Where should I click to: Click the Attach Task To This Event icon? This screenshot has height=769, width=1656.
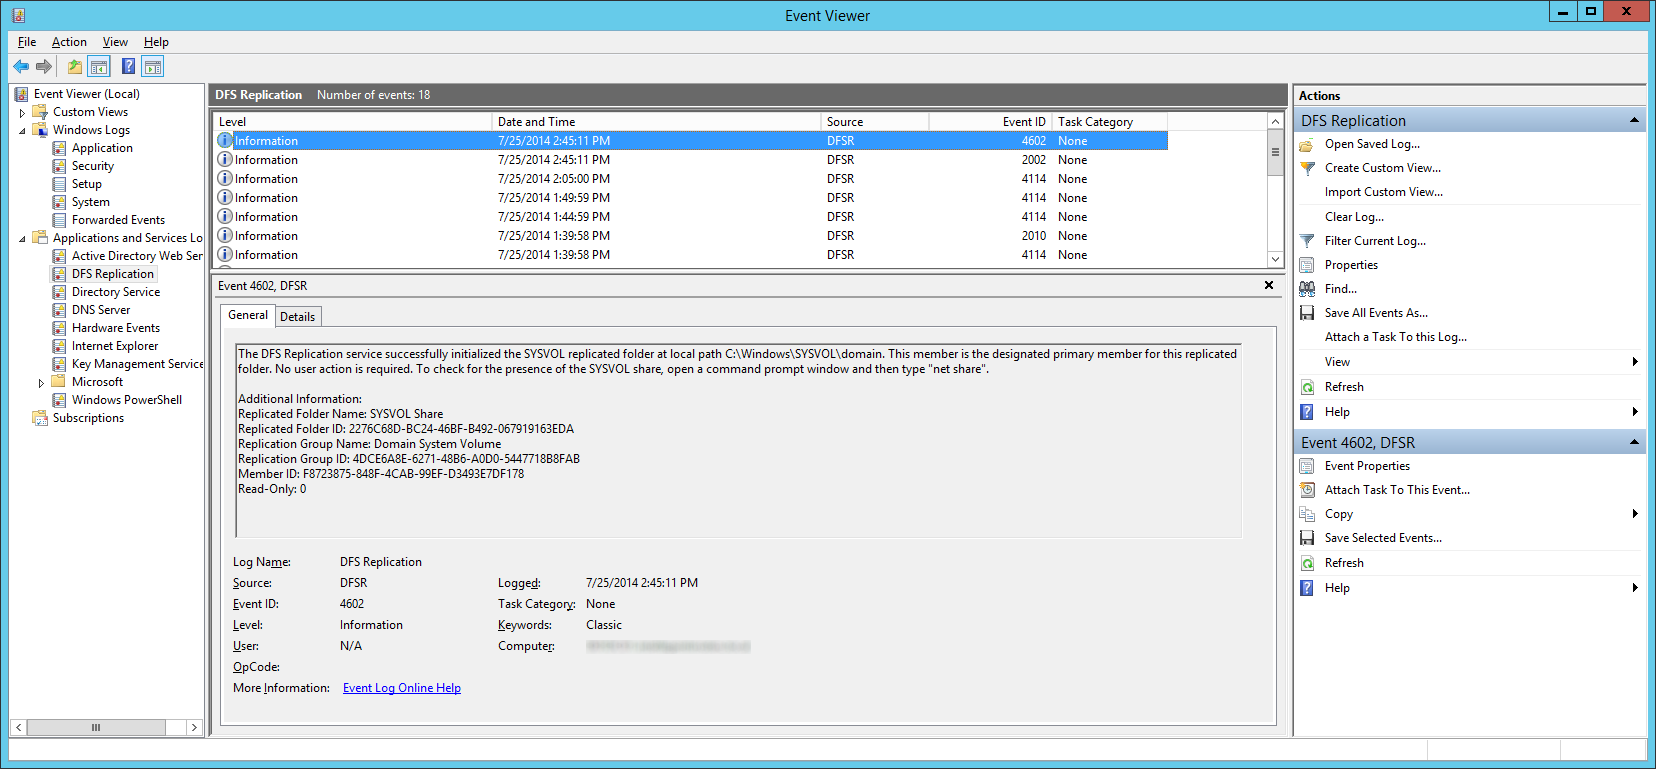pyautogui.click(x=1307, y=490)
